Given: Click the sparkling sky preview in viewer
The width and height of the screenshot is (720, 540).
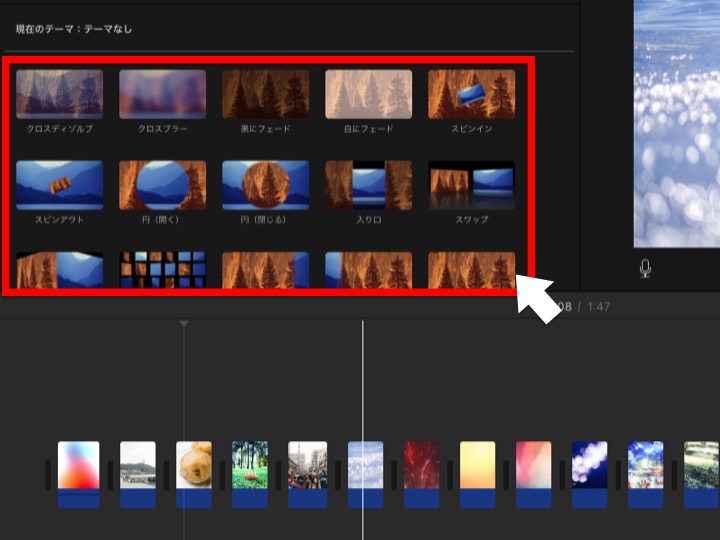Looking at the screenshot, I should (x=677, y=124).
